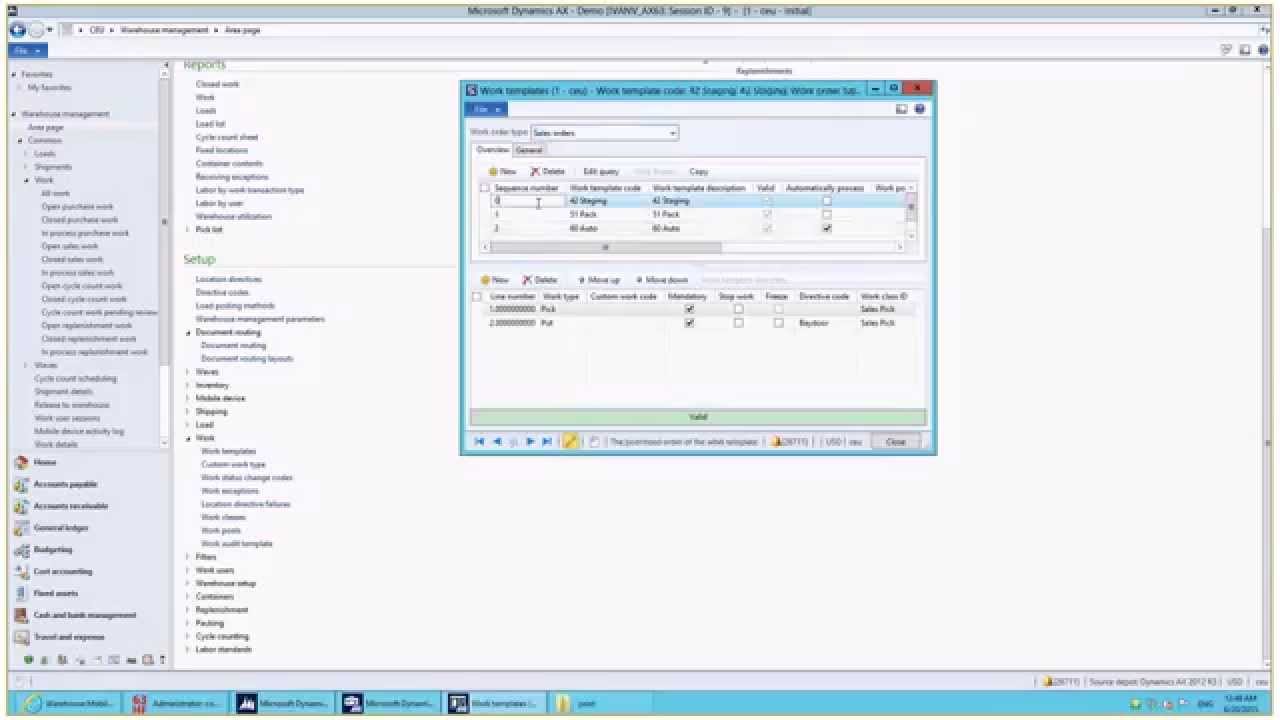Viewport: 1280px width, 720px height.
Task: Expand Replenishment under Setup
Action: coord(187,610)
